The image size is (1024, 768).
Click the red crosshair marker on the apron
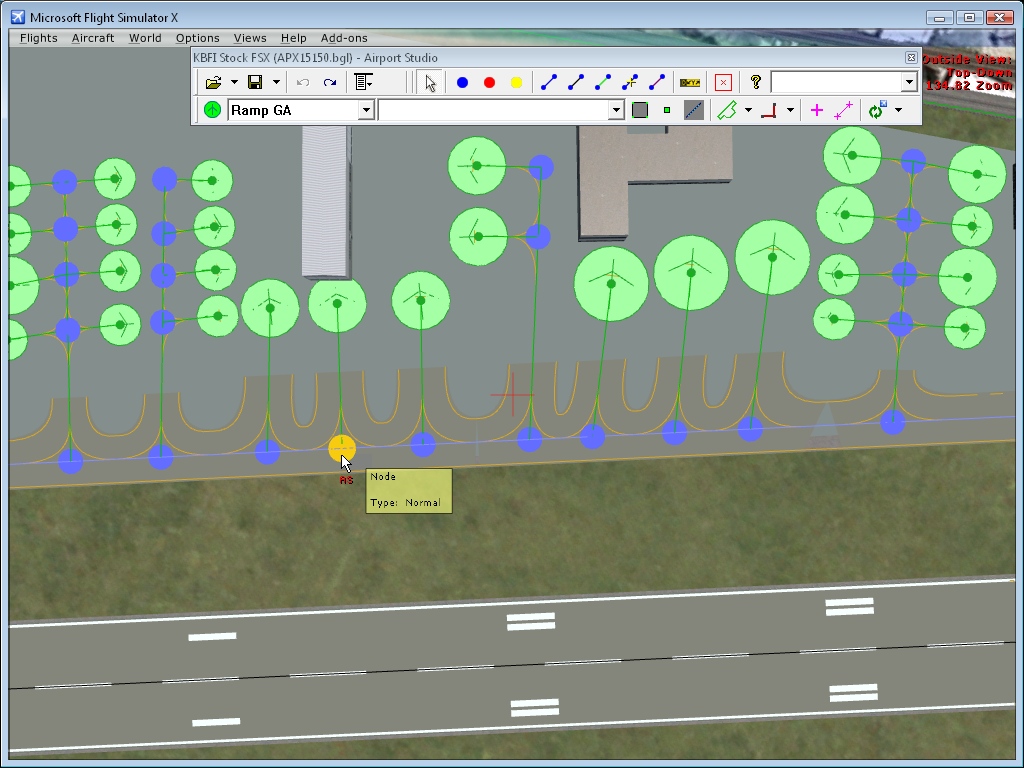click(513, 394)
